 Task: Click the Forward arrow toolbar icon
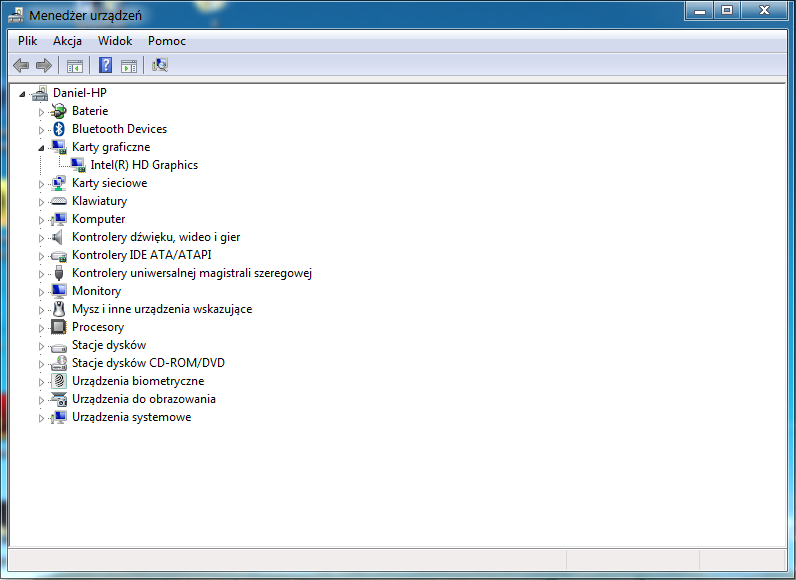(x=44, y=65)
